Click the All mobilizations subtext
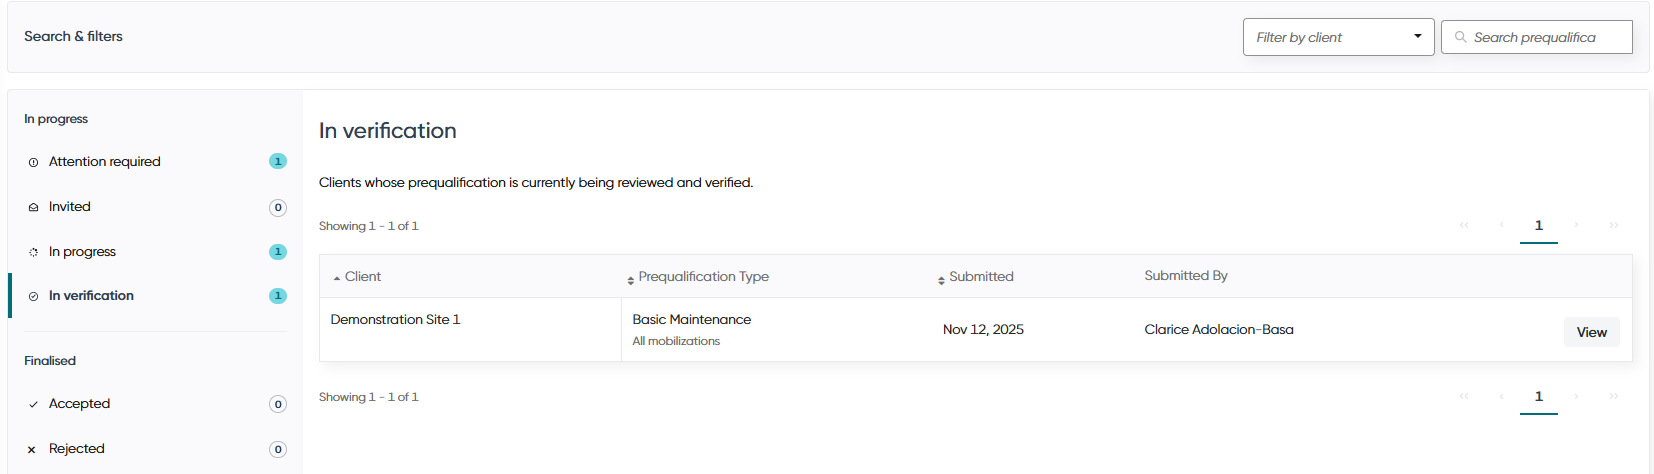Screen dimensions: 1654x474 [x=676, y=341]
